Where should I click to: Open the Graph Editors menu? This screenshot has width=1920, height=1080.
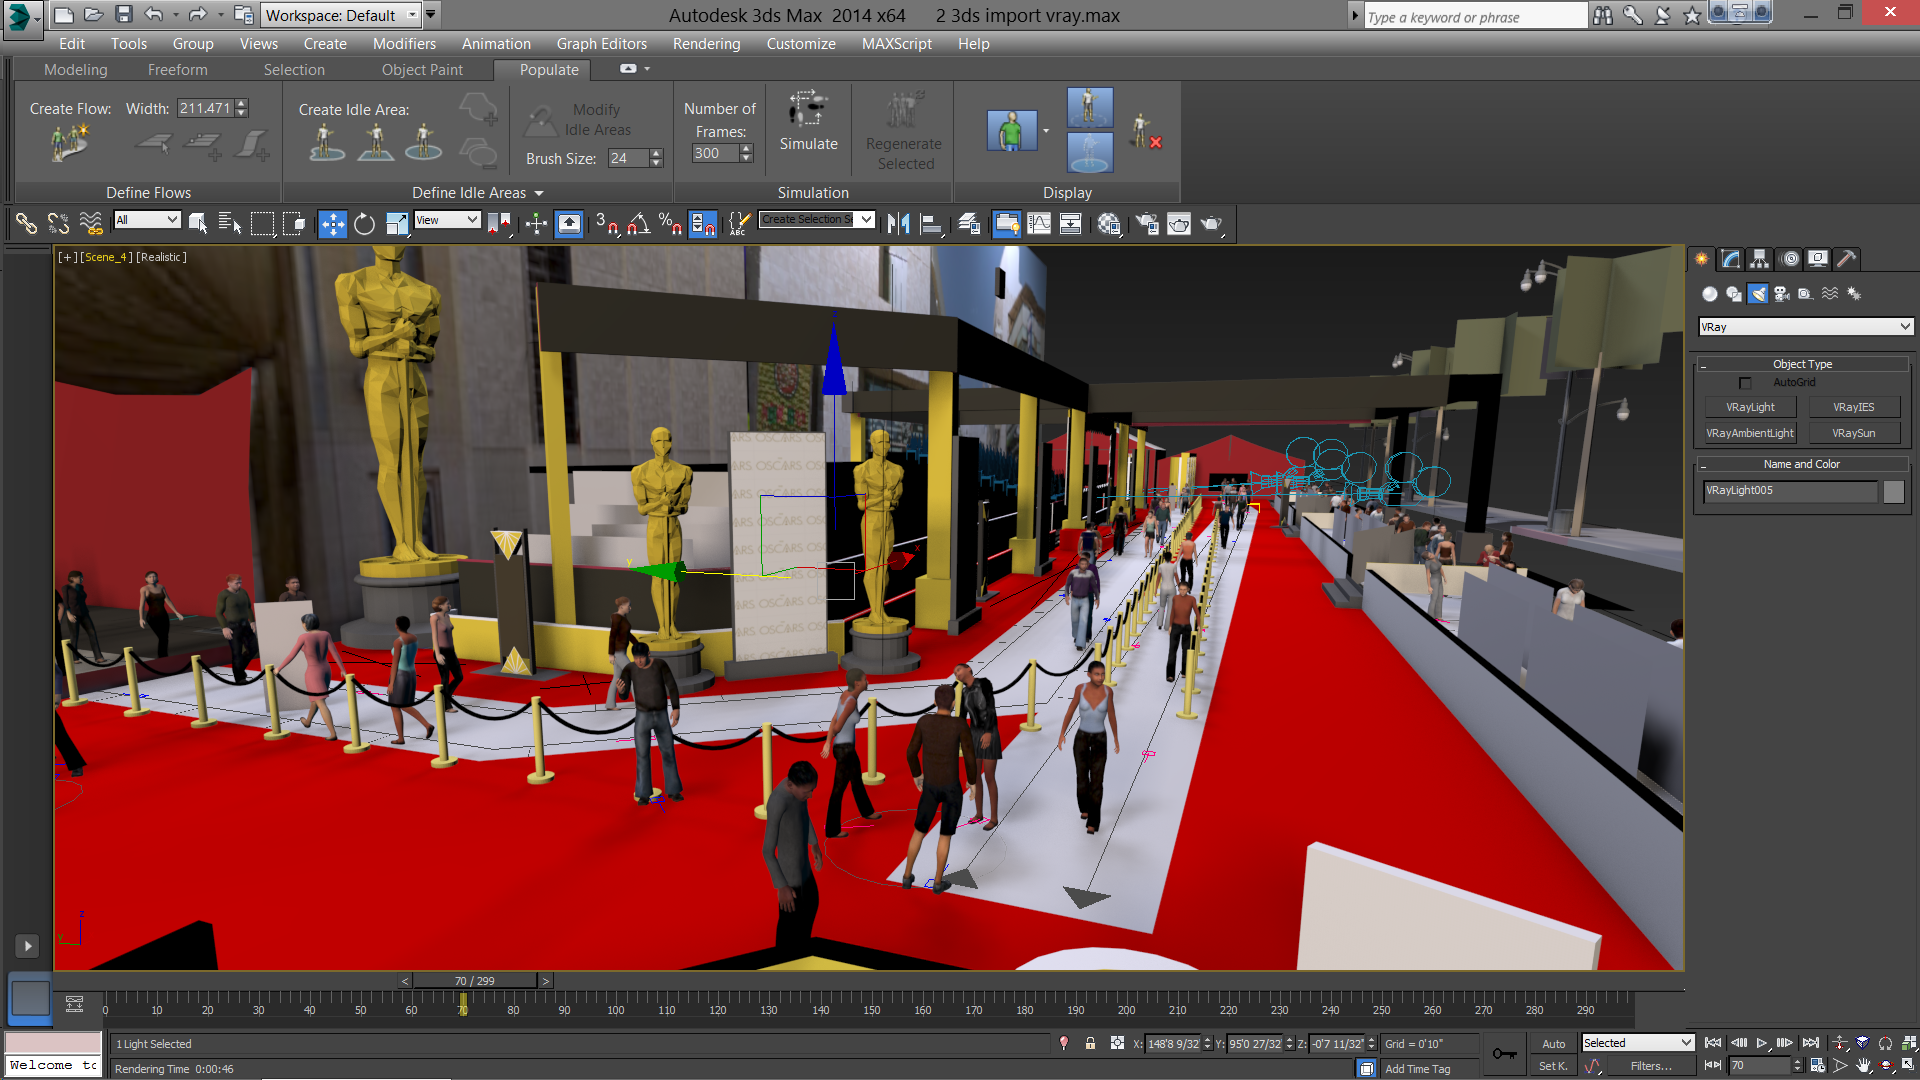pyautogui.click(x=602, y=44)
